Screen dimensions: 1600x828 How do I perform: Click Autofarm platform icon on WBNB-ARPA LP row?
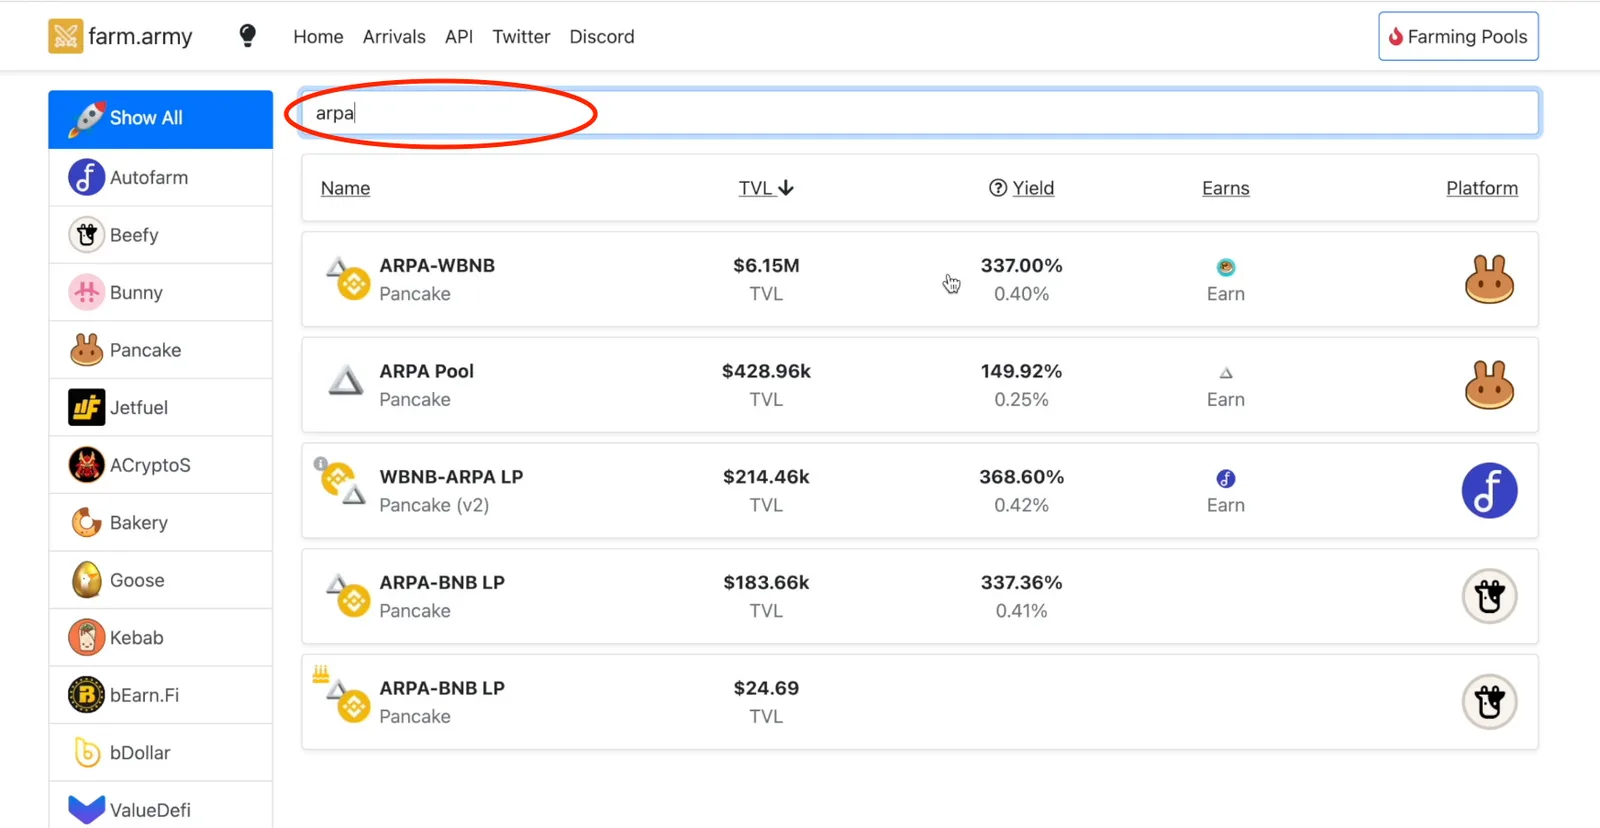tap(1489, 490)
